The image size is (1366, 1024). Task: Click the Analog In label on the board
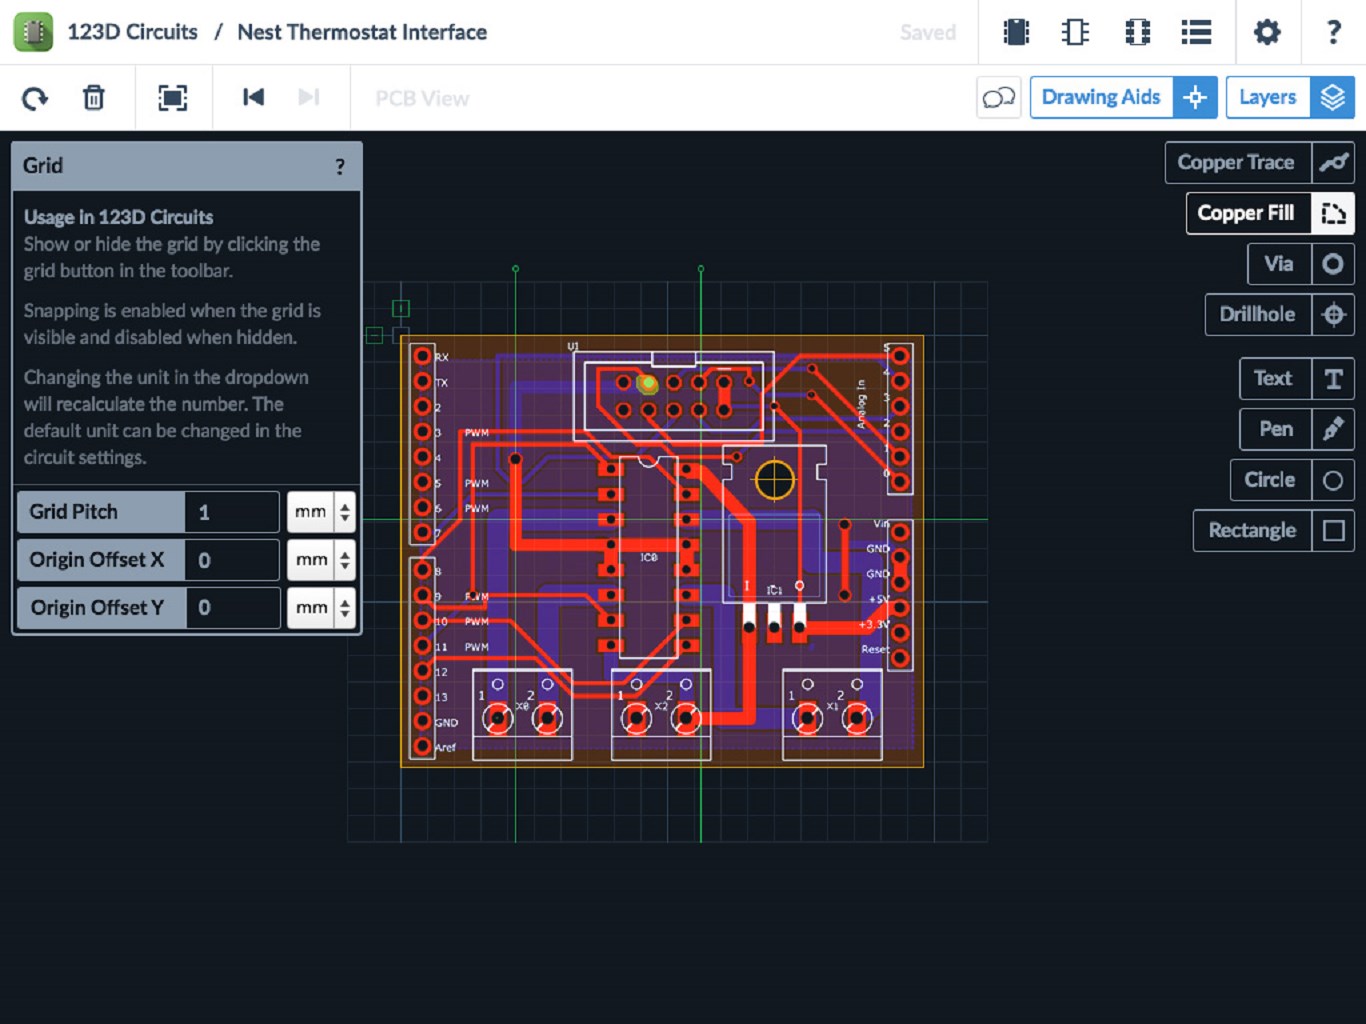(861, 404)
